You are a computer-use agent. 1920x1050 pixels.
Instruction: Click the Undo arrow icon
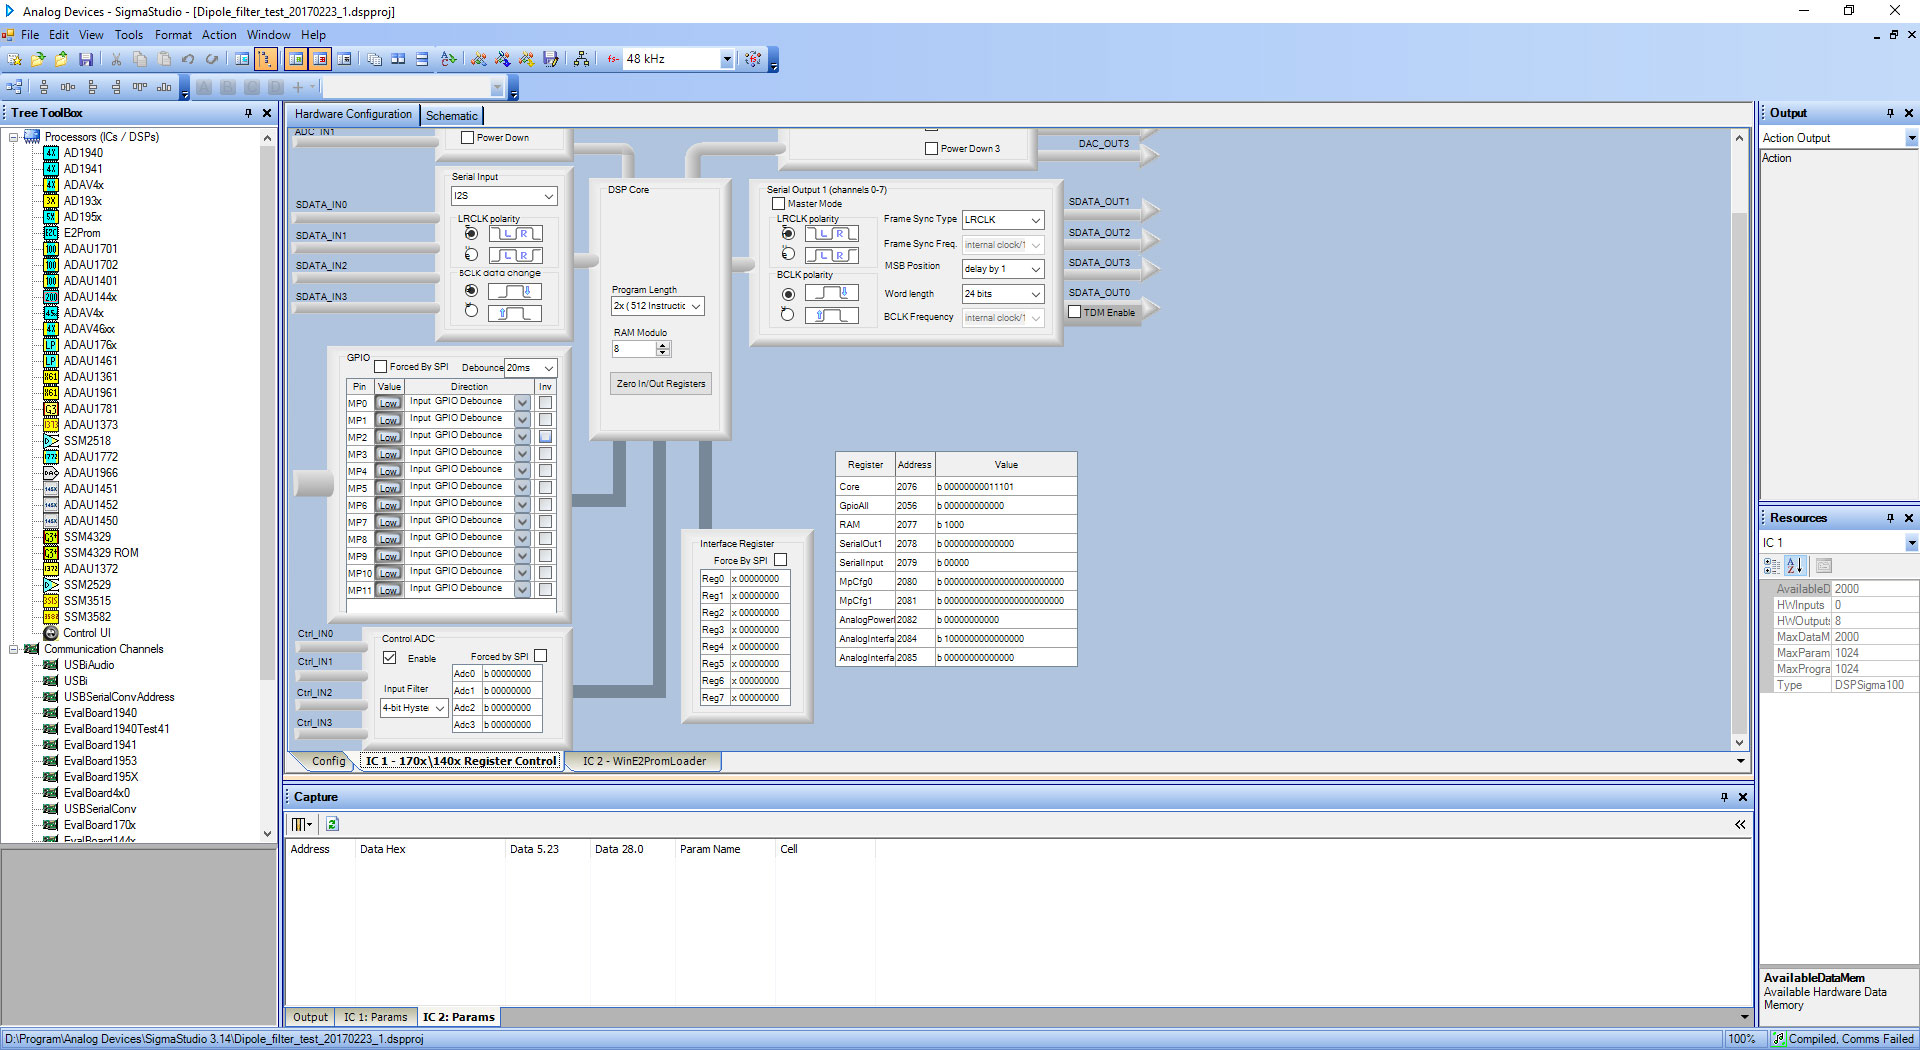coord(188,59)
